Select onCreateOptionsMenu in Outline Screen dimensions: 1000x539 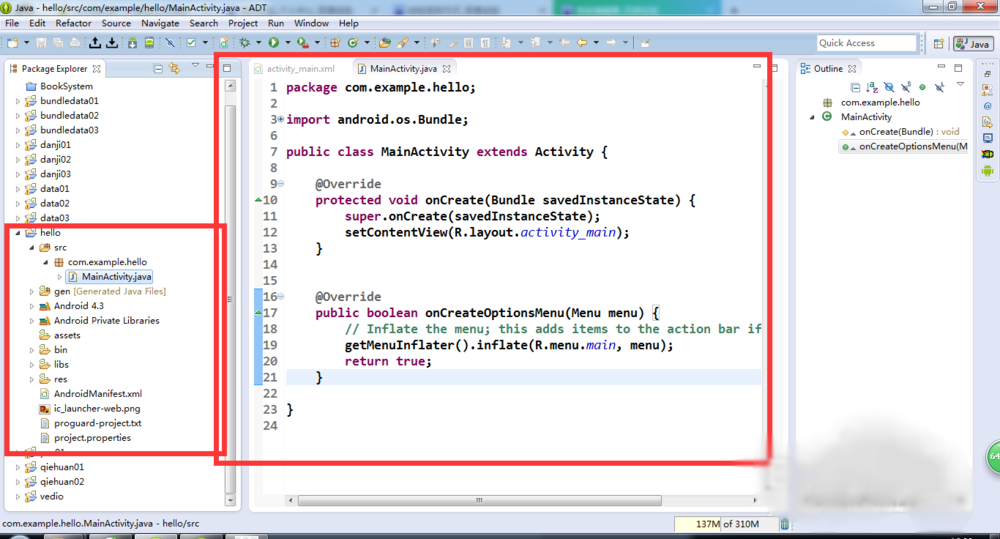(904, 146)
